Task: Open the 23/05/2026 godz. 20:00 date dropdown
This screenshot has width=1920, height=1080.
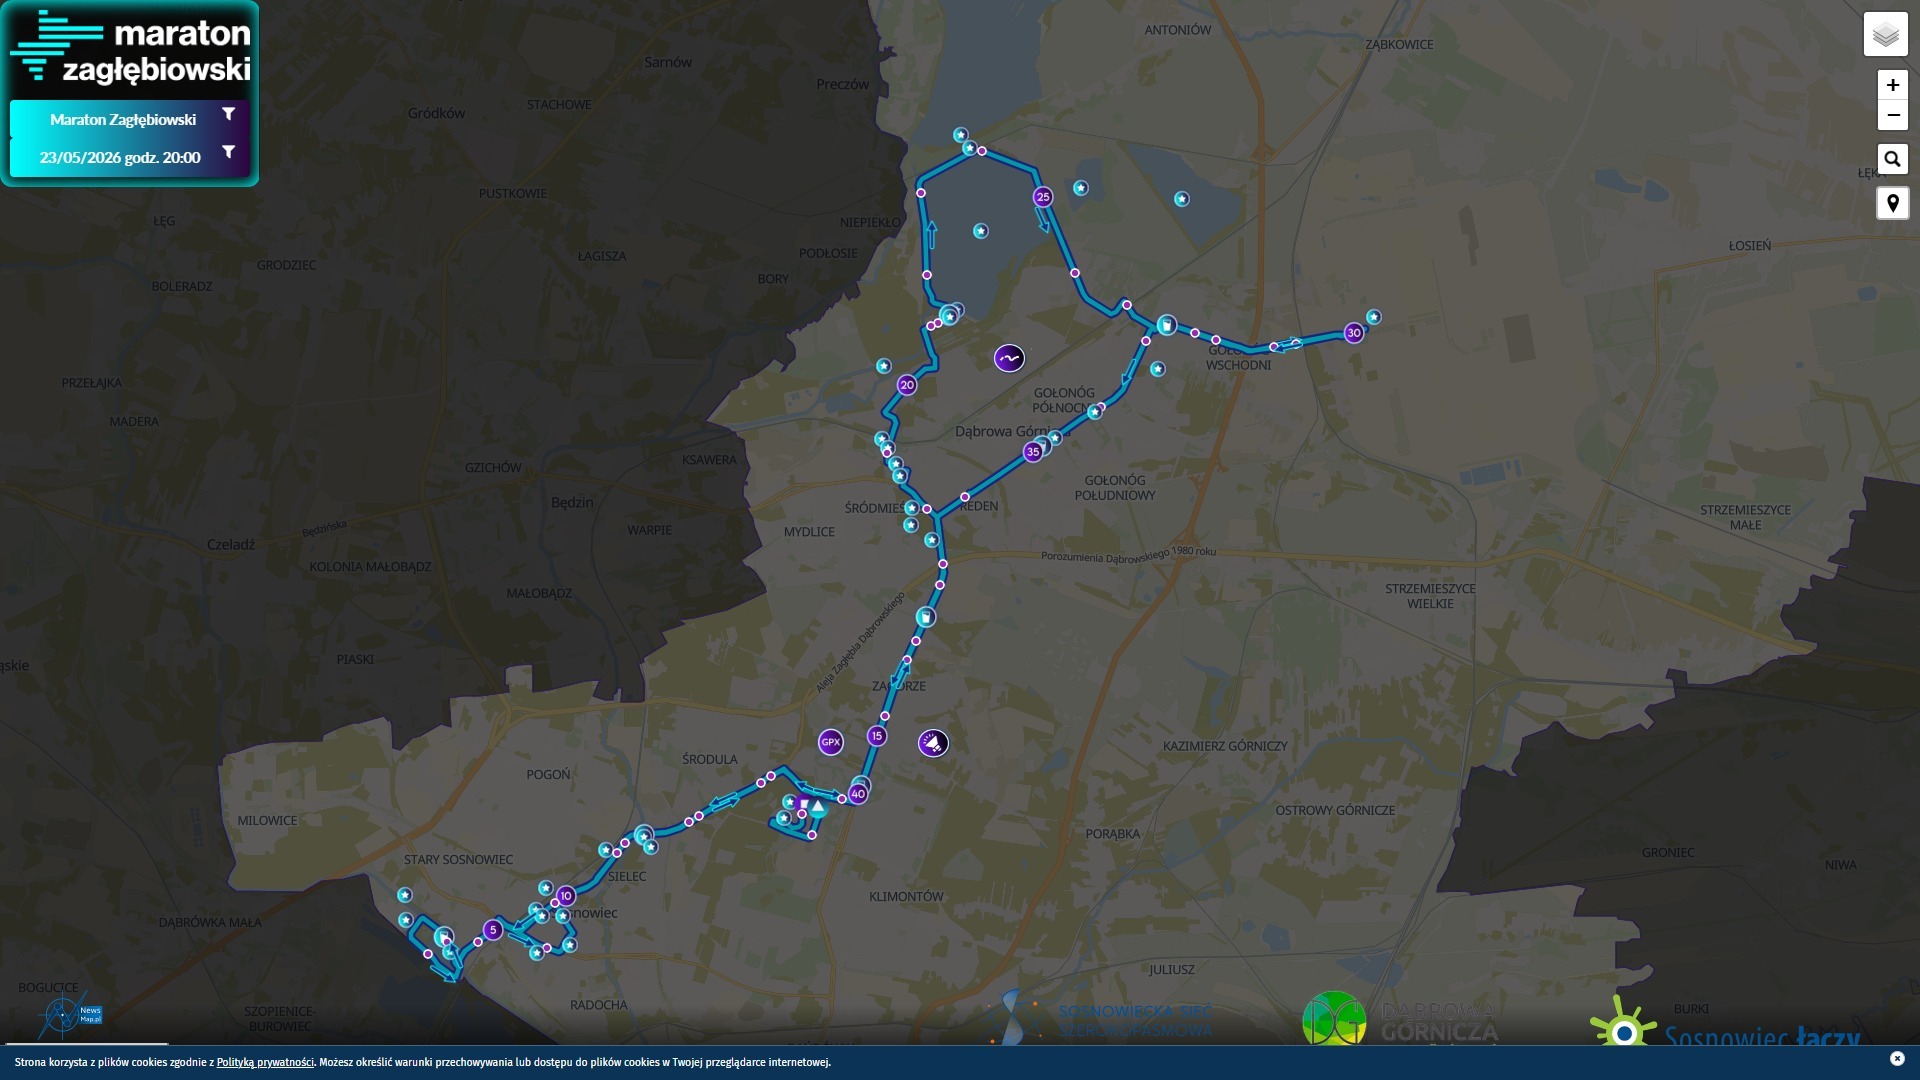Action: (x=129, y=157)
